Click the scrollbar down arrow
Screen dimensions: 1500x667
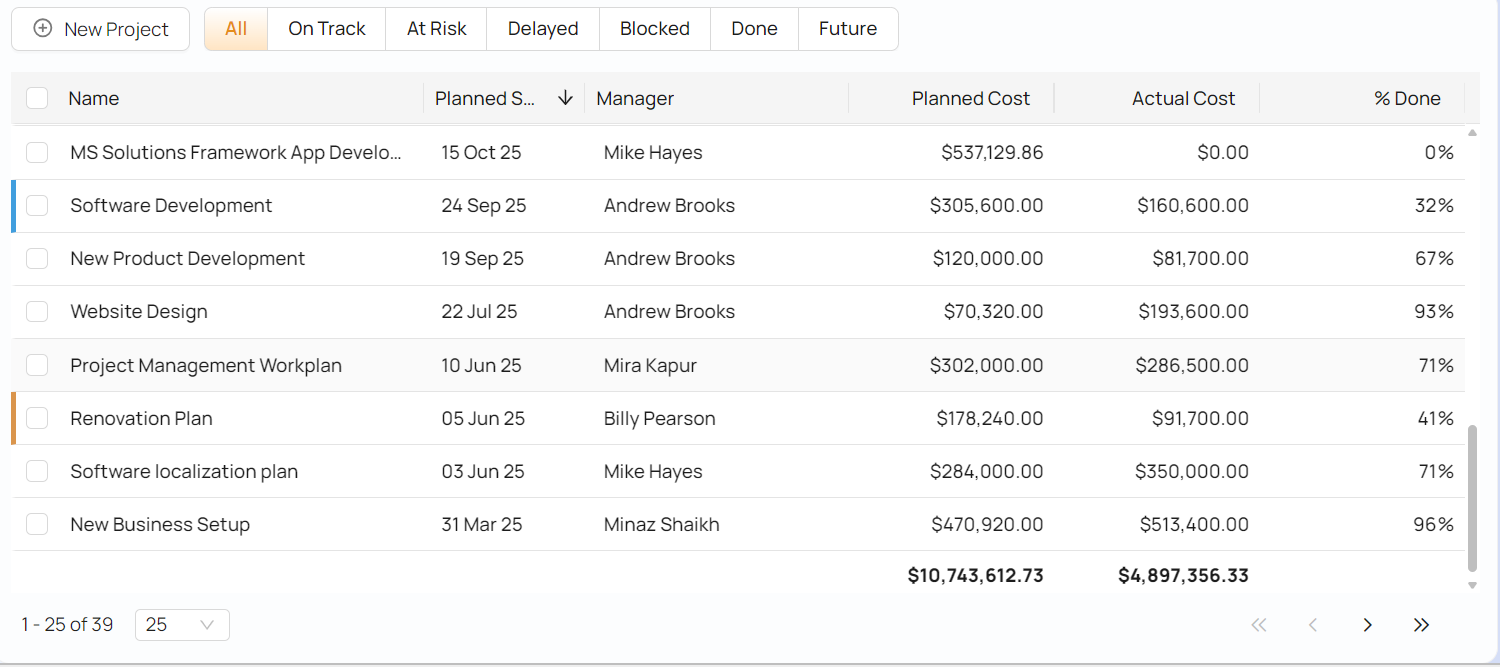pos(1472,586)
